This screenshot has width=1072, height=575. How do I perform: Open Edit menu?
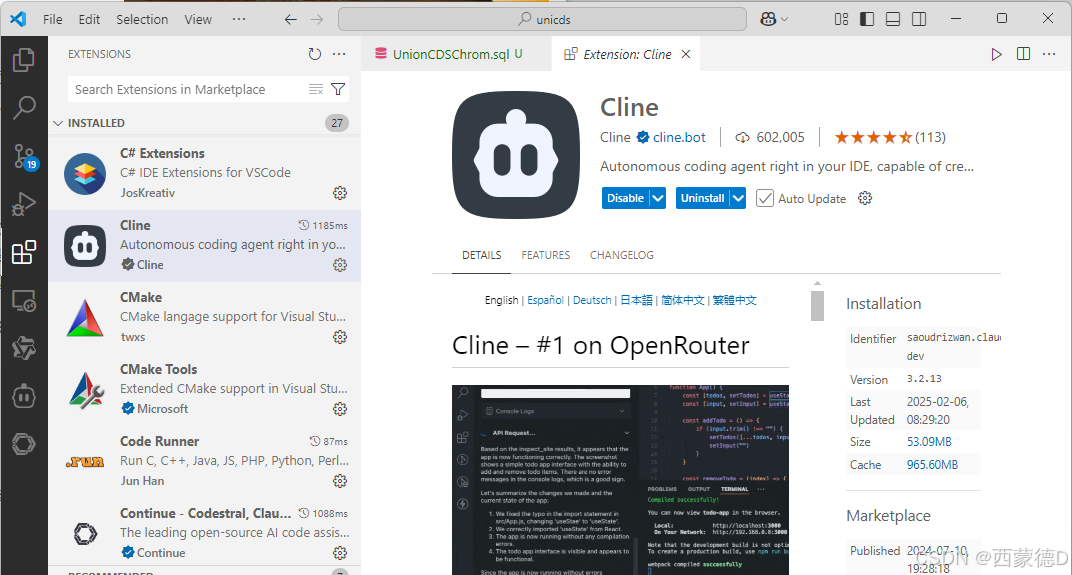click(89, 19)
